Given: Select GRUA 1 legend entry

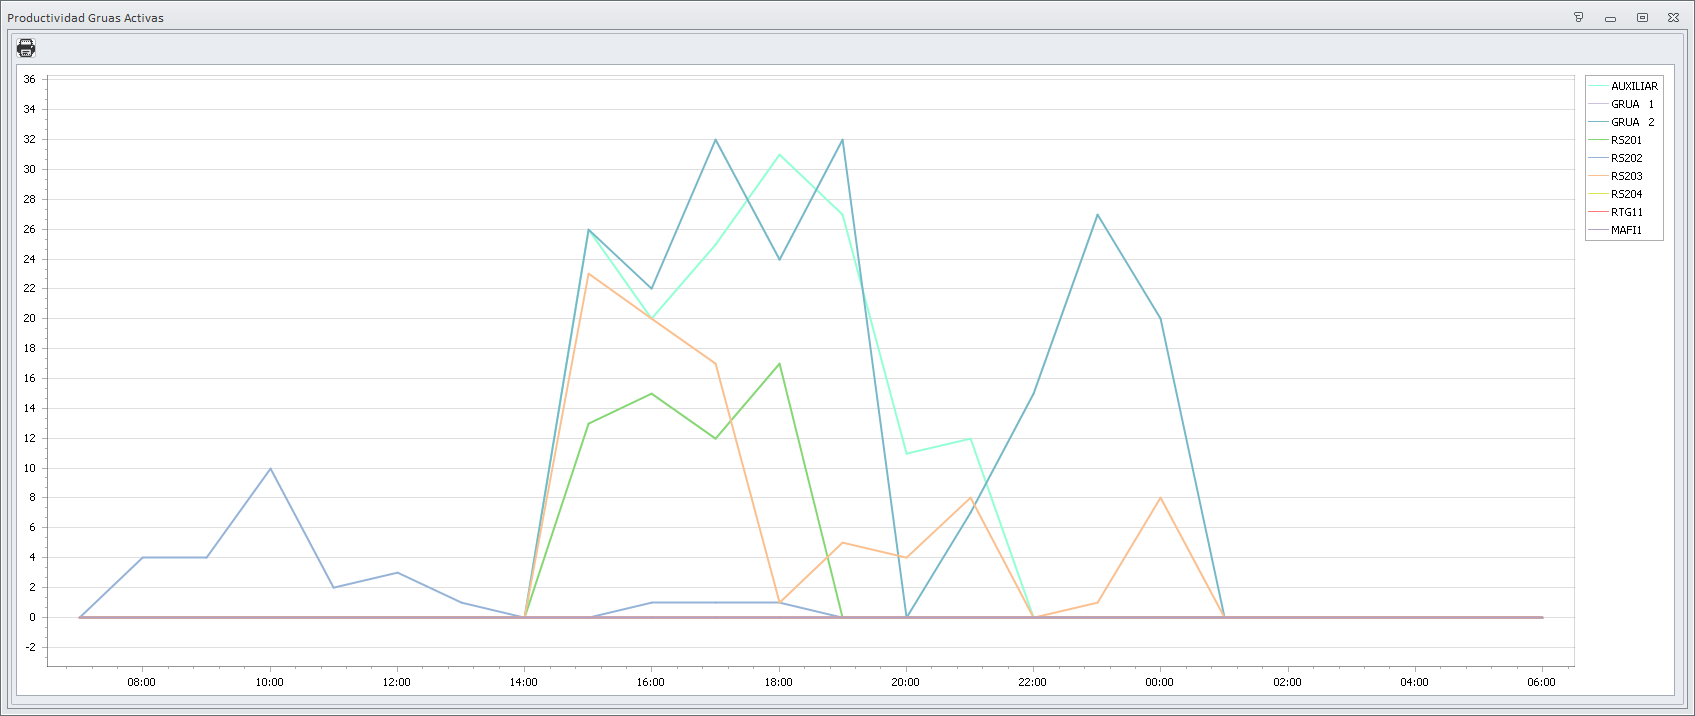Looking at the screenshot, I should (x=1622, y=104).
